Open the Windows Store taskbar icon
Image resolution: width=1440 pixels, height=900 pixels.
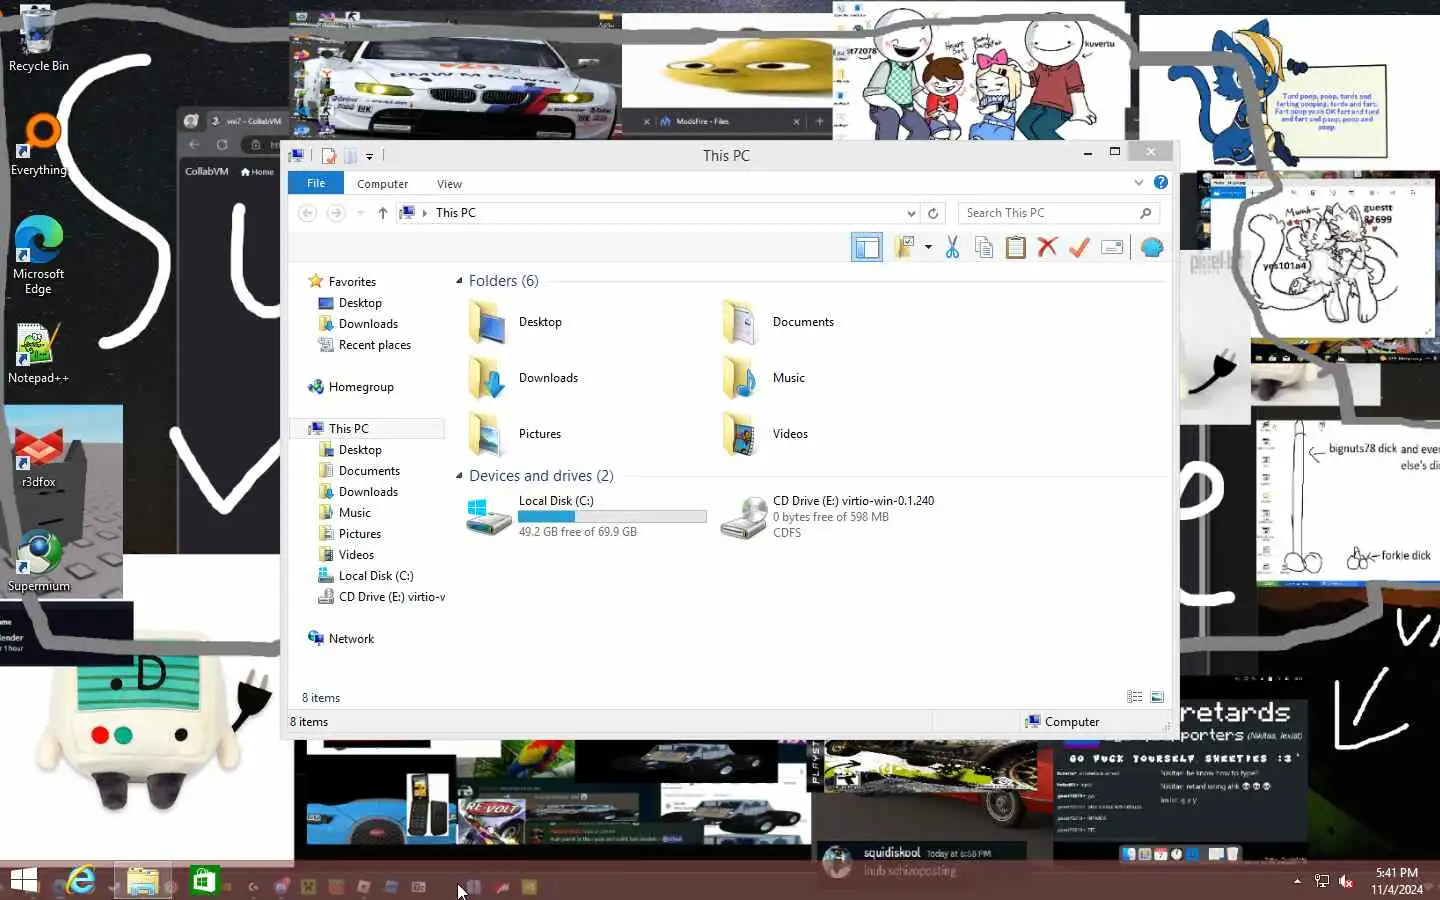click(204, 880)
